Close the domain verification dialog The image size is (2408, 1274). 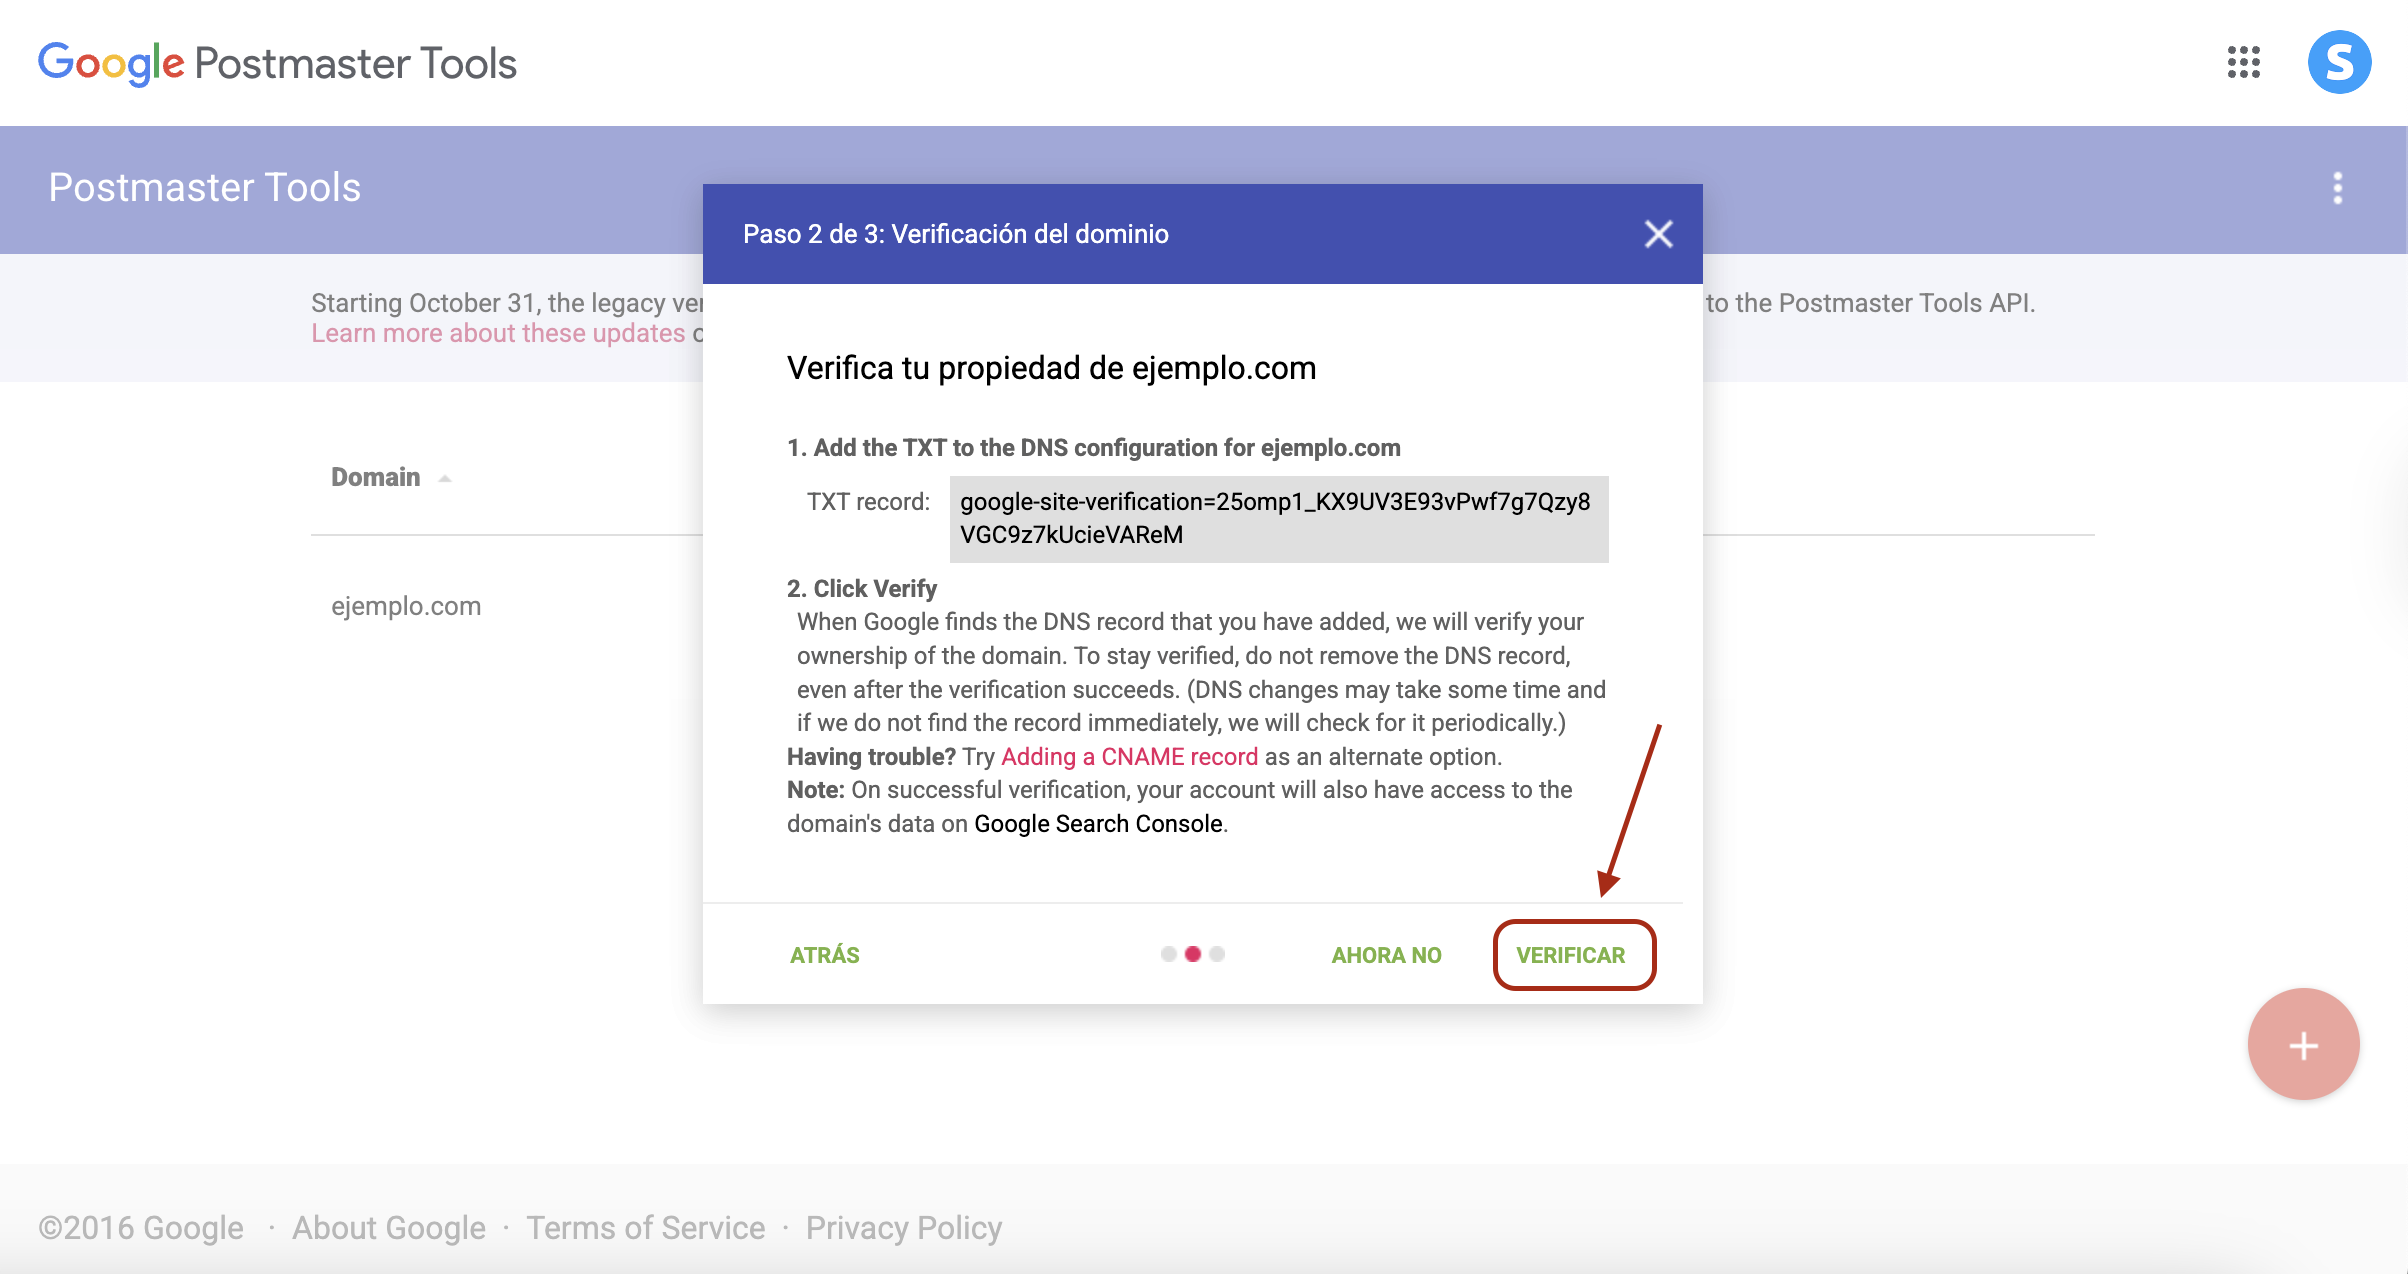tap(1658, 234)
